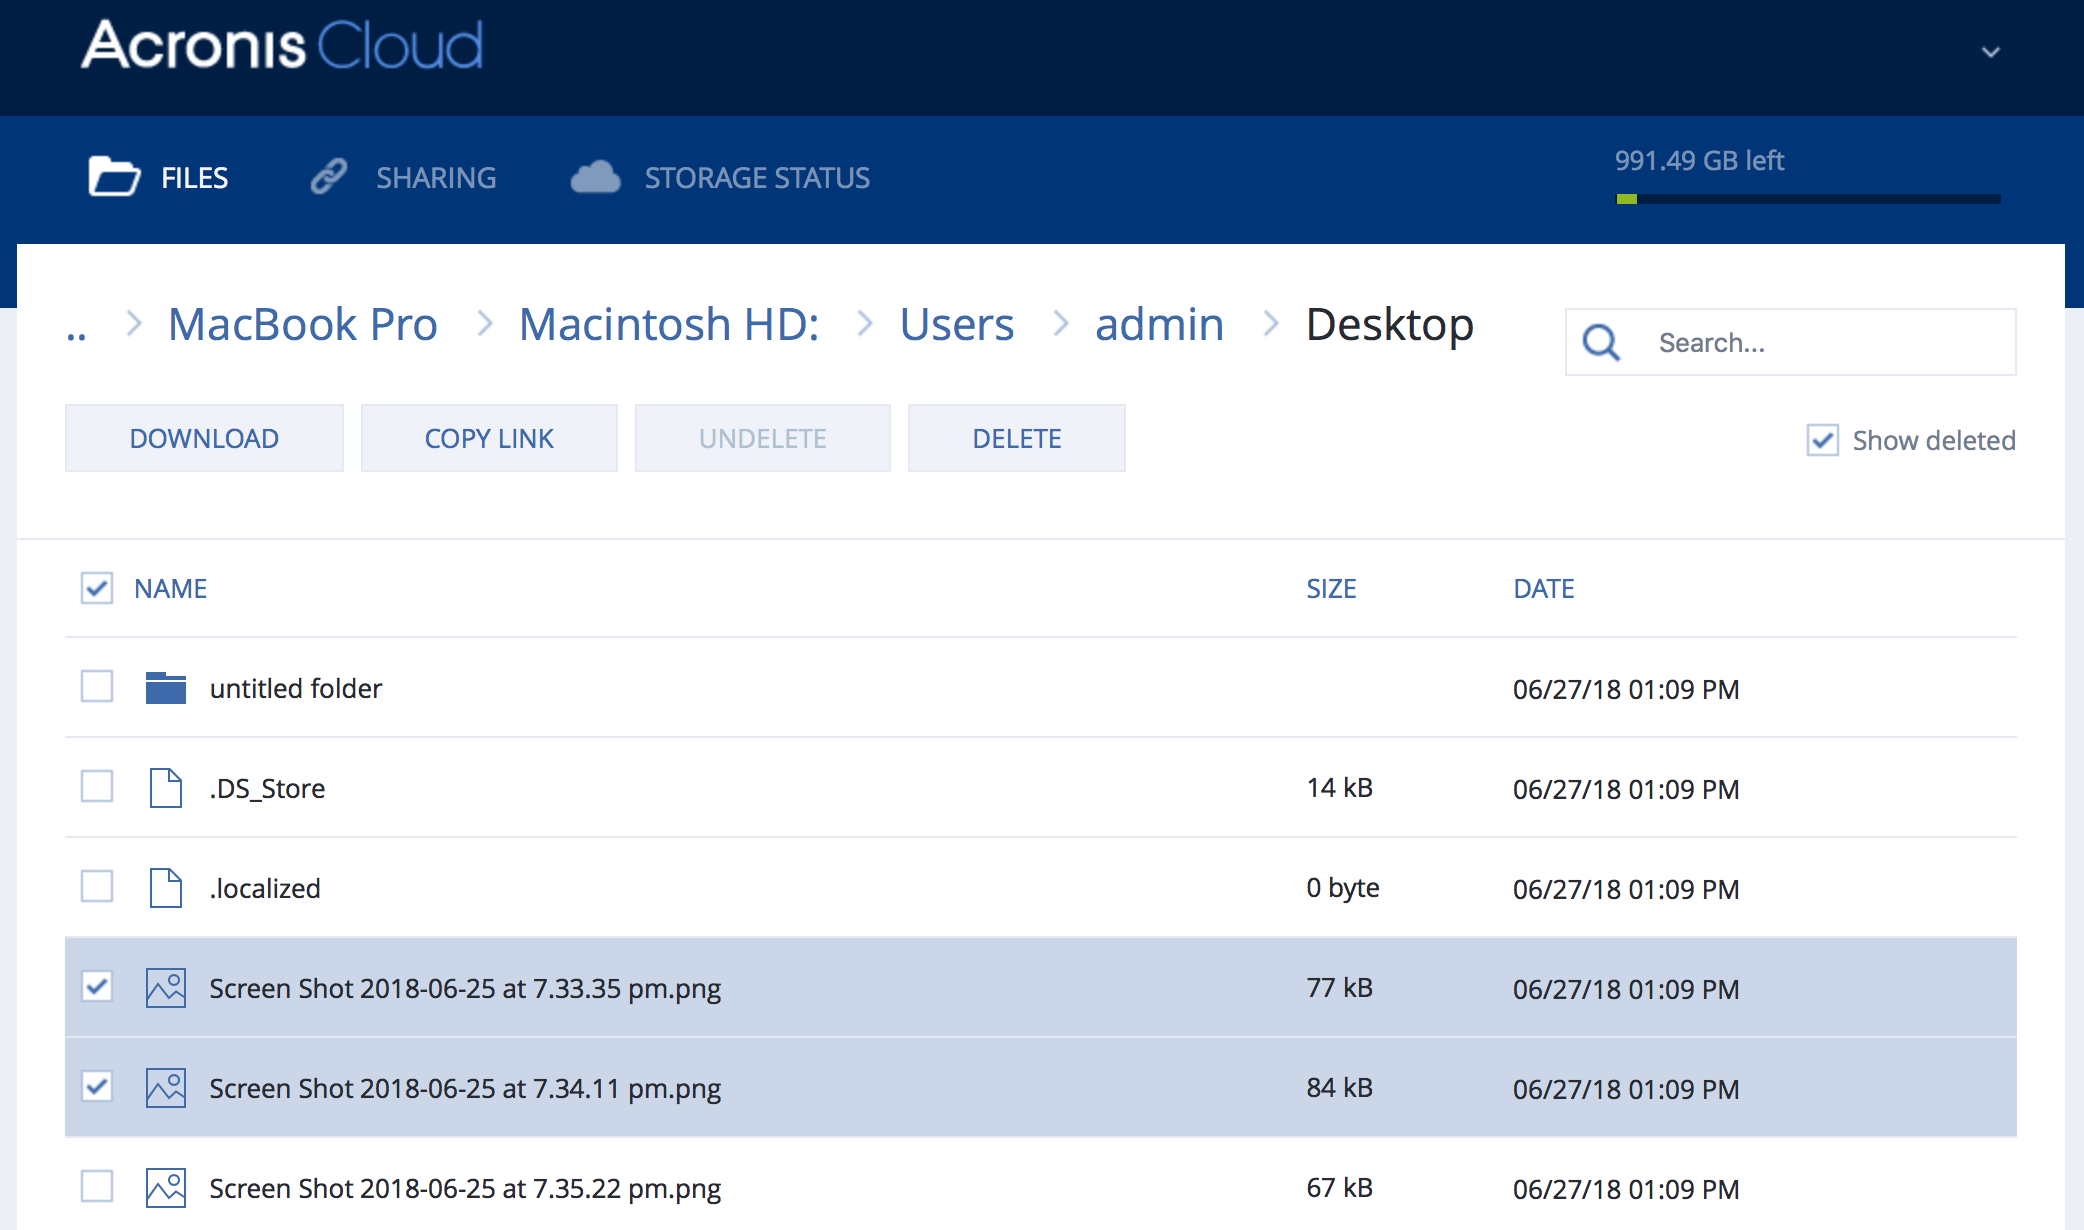
Task: Open the account dropdown chevron
Action: pyautogui.click(x=1990, y=50)
